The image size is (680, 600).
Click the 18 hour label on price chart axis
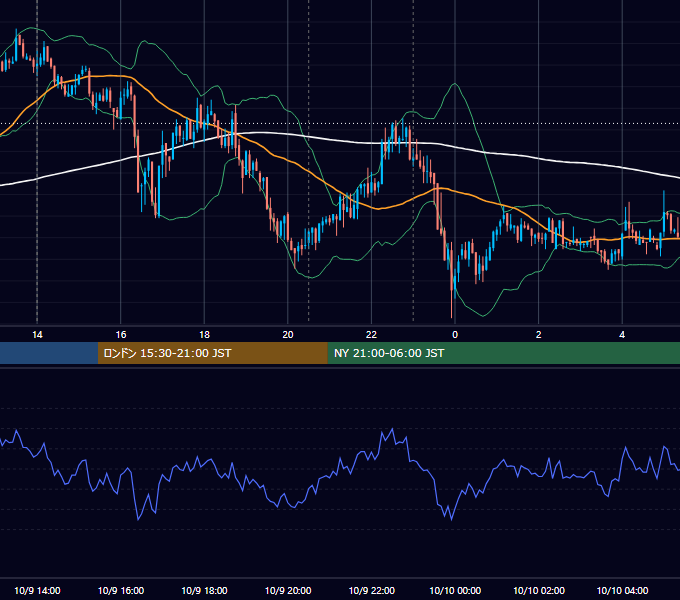coord(204,335)
